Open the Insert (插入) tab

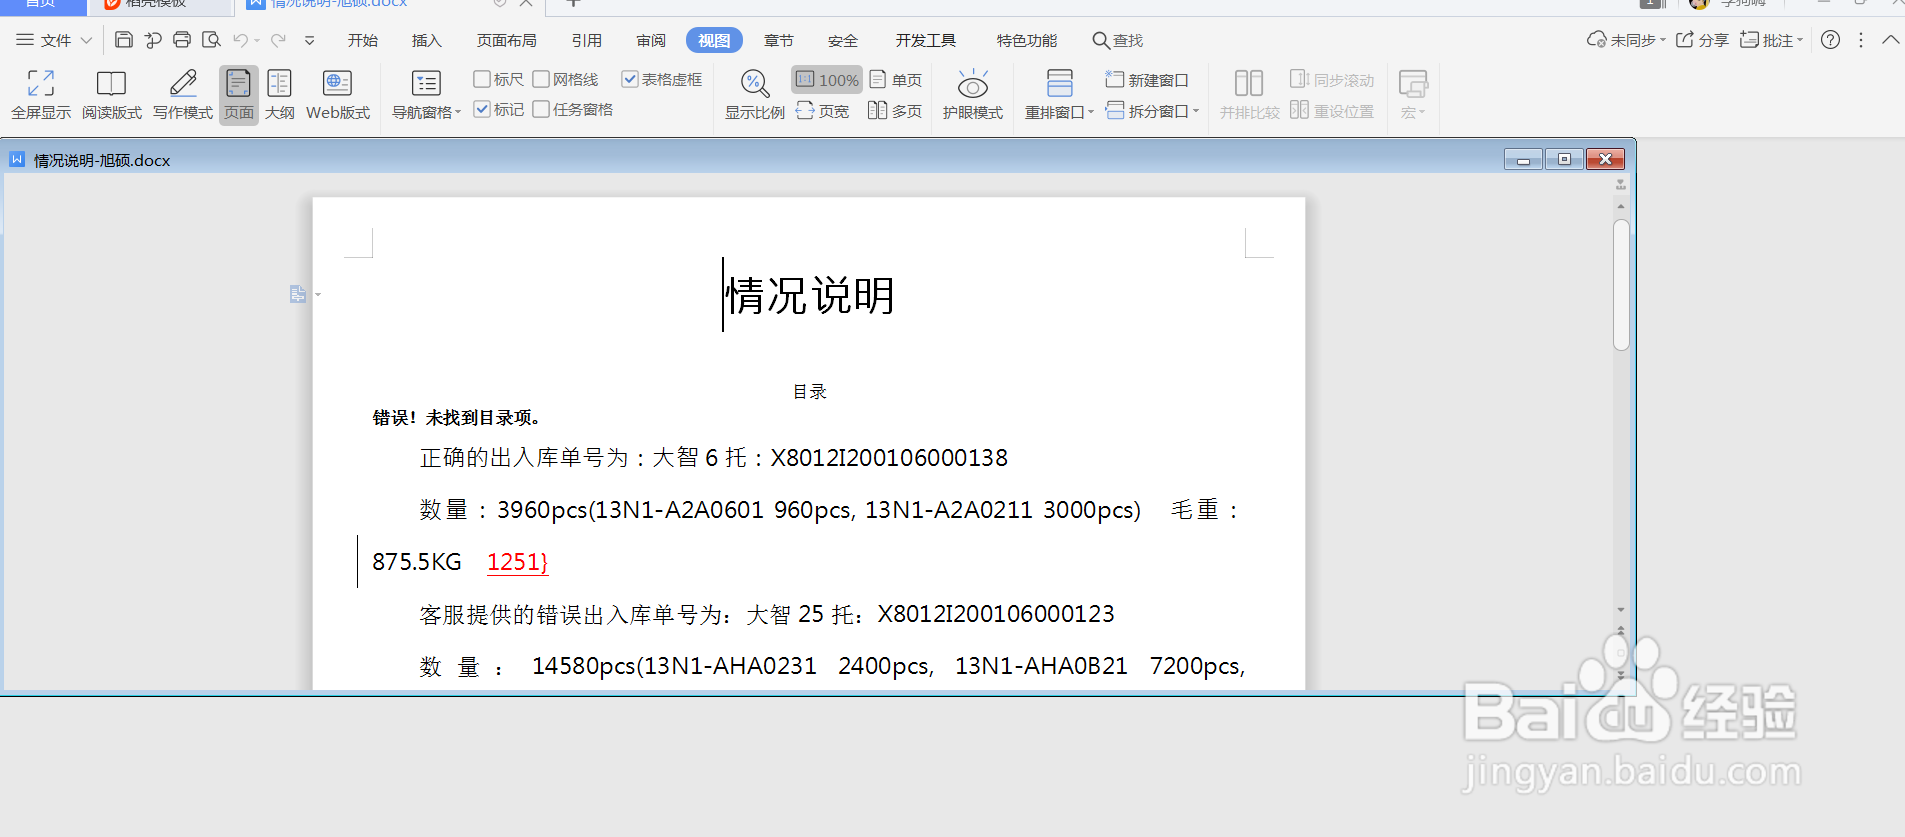pos(427,40)
